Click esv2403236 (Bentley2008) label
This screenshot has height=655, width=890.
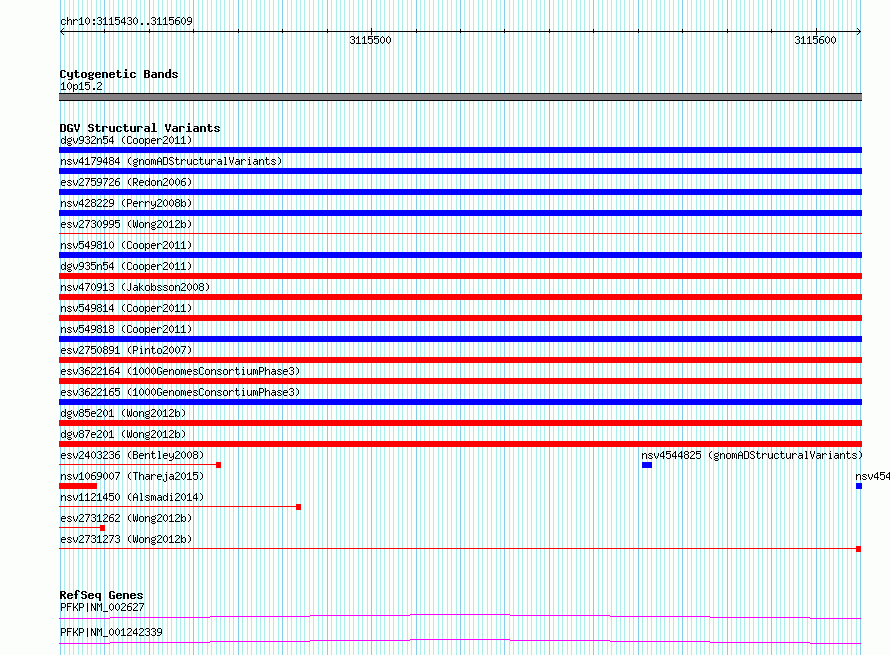[x=132, y=455]
